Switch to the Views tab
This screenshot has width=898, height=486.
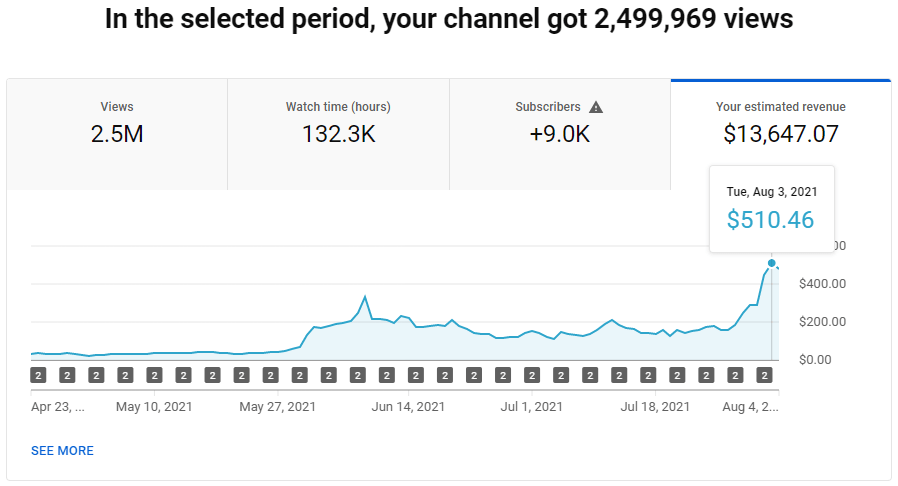pyautogui.click(x=117, y=135)
